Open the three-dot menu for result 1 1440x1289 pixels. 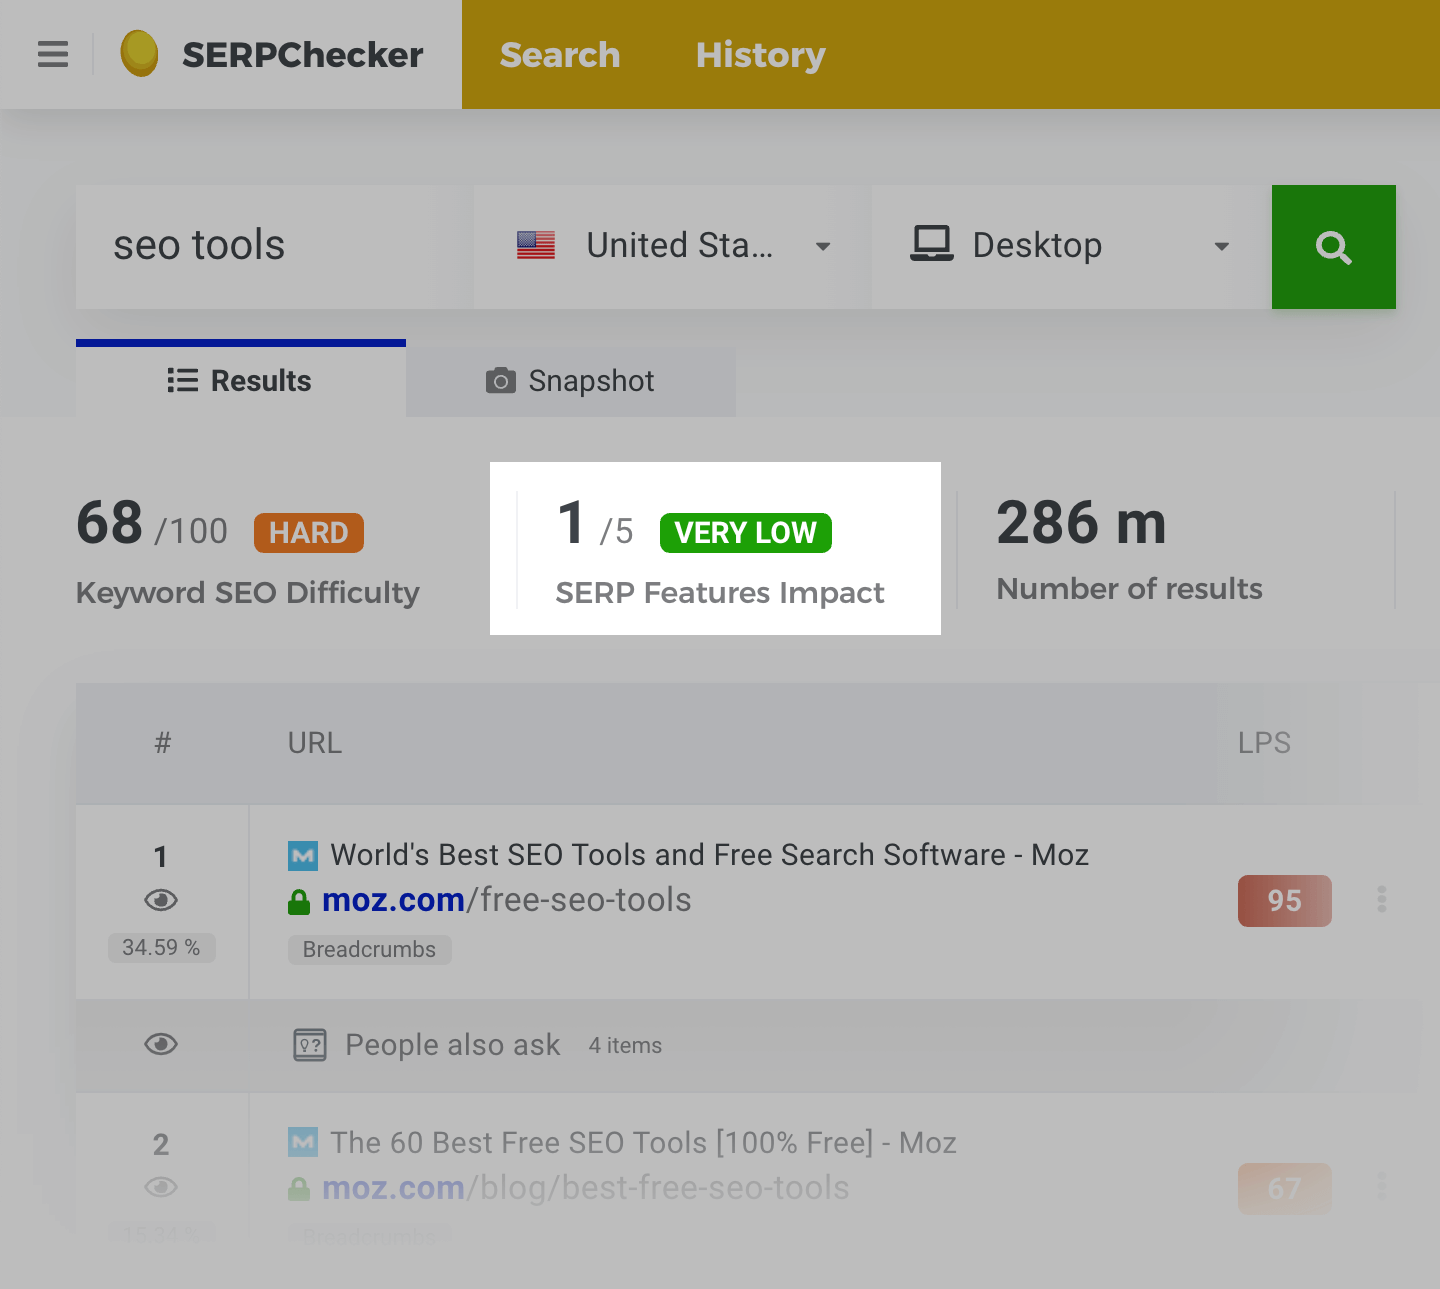tap(1382, 899)
